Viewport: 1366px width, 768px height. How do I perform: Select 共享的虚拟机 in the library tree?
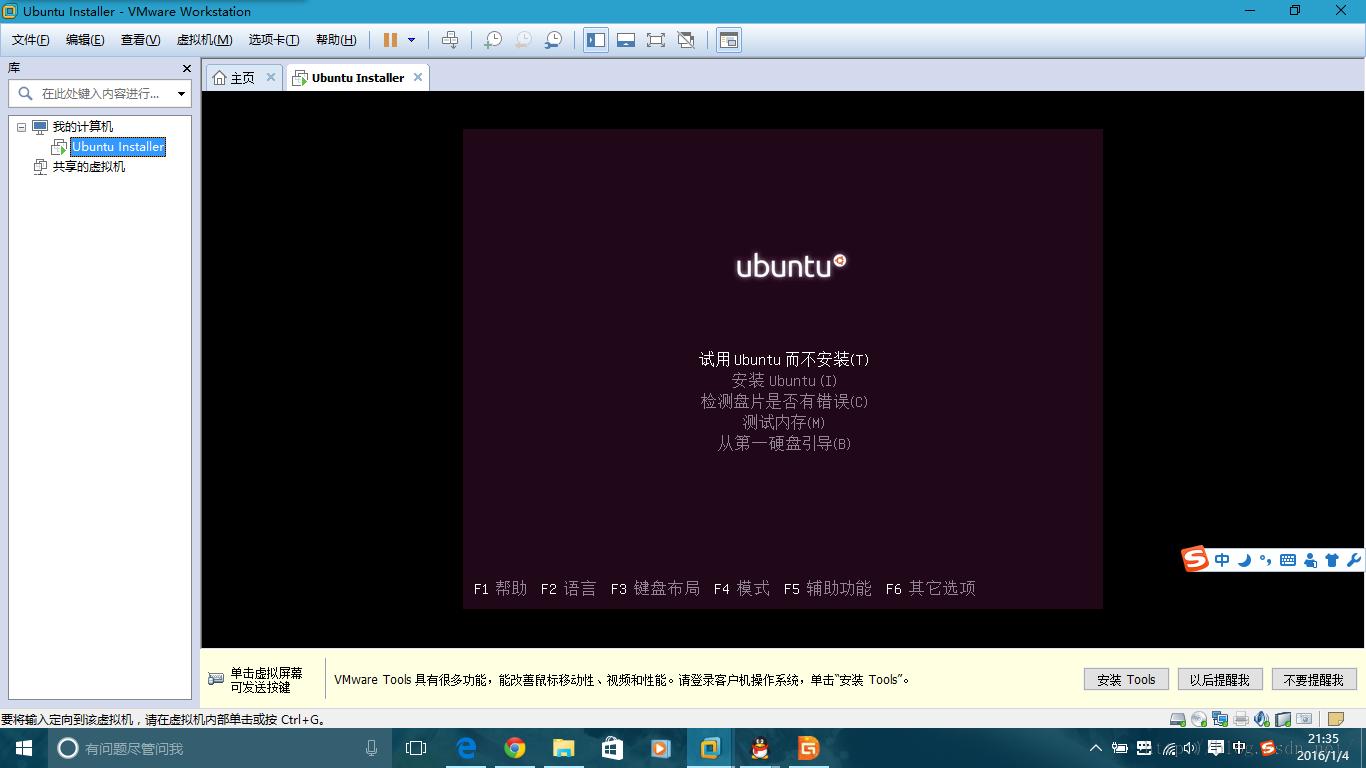pos(88,167)
